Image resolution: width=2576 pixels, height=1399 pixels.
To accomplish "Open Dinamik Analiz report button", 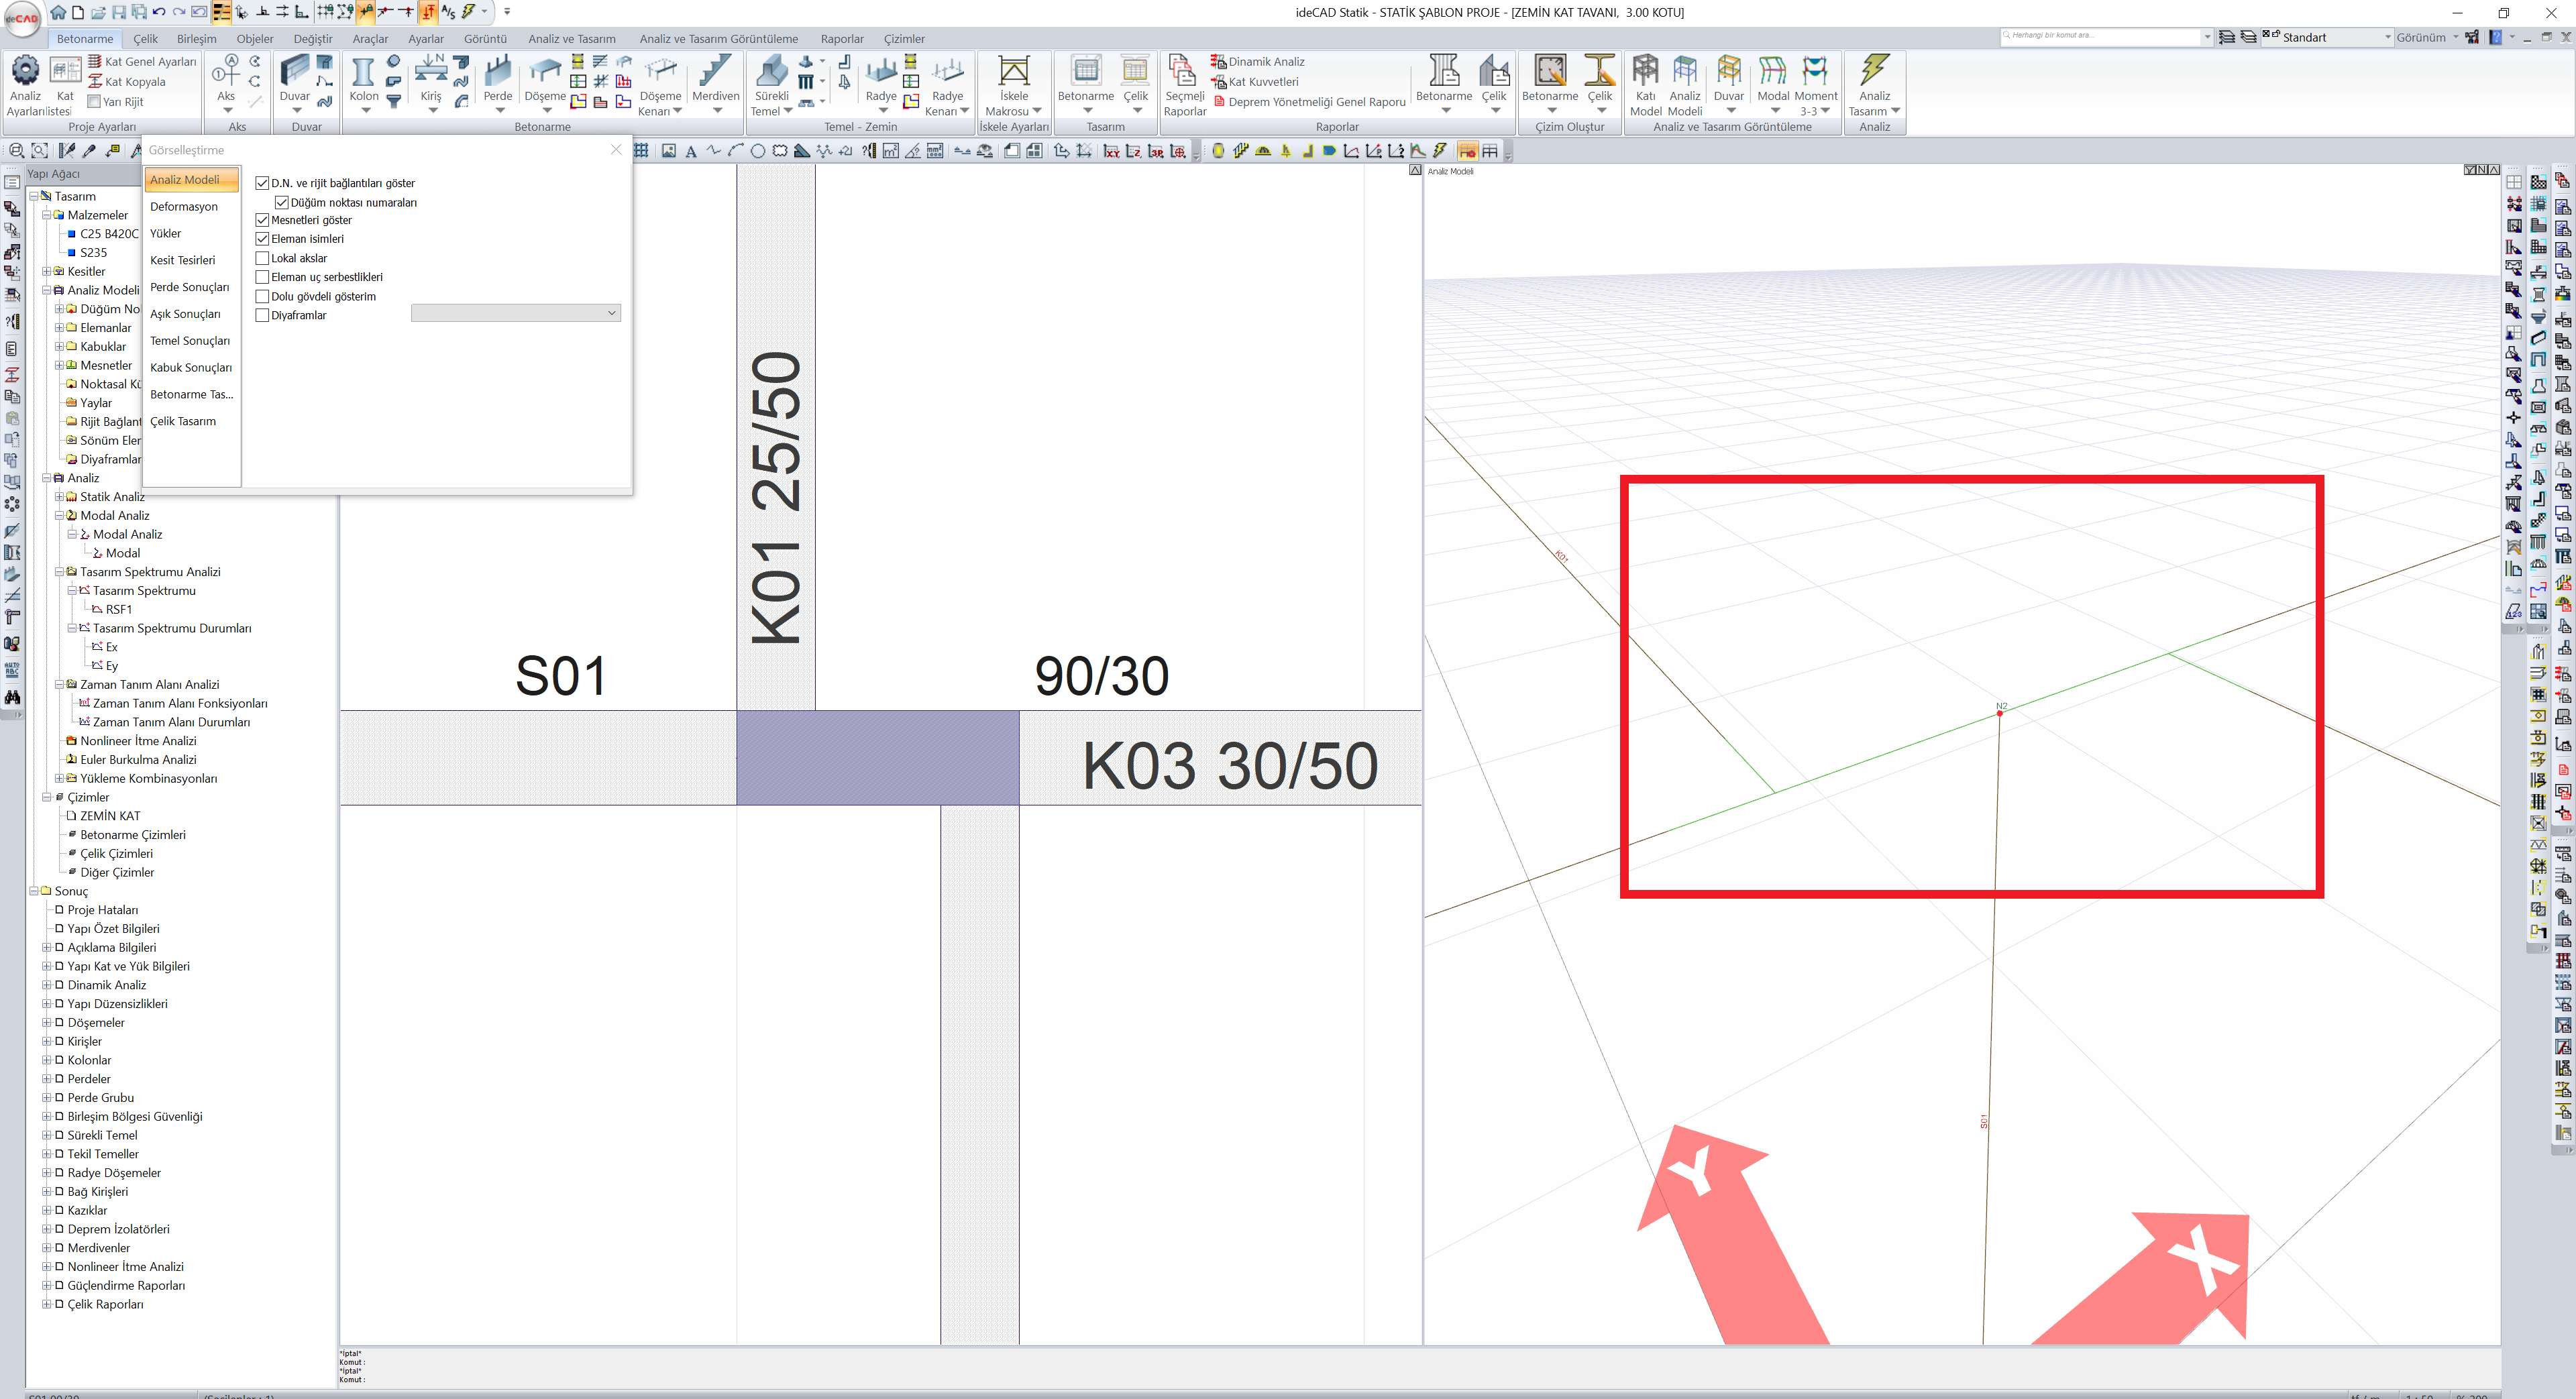I will [1258, 61].
